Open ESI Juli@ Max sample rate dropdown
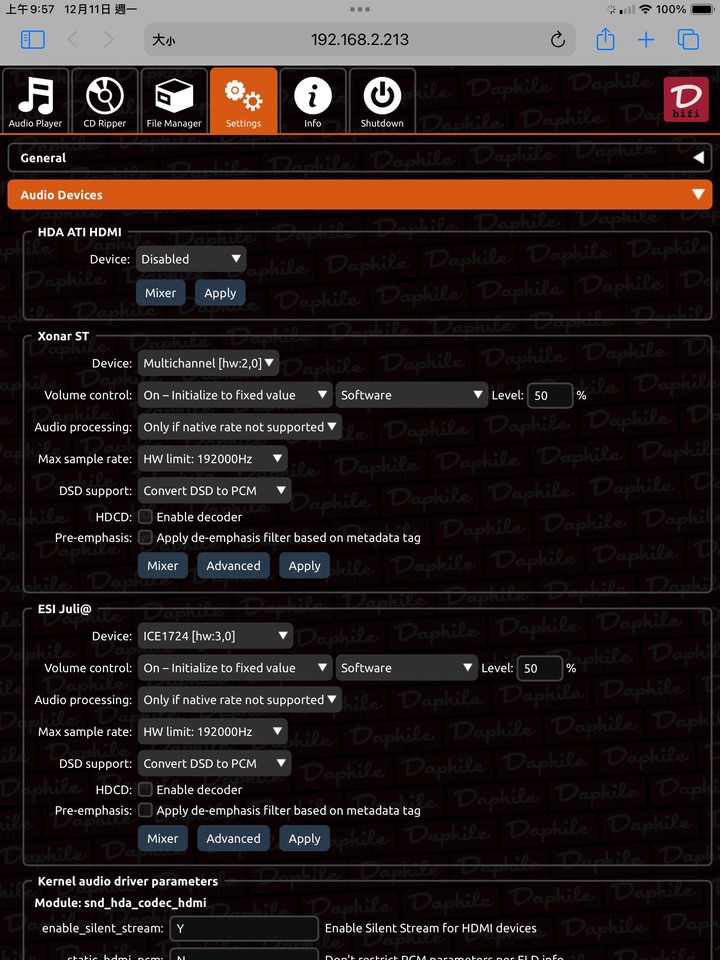 tap(212, 732)
